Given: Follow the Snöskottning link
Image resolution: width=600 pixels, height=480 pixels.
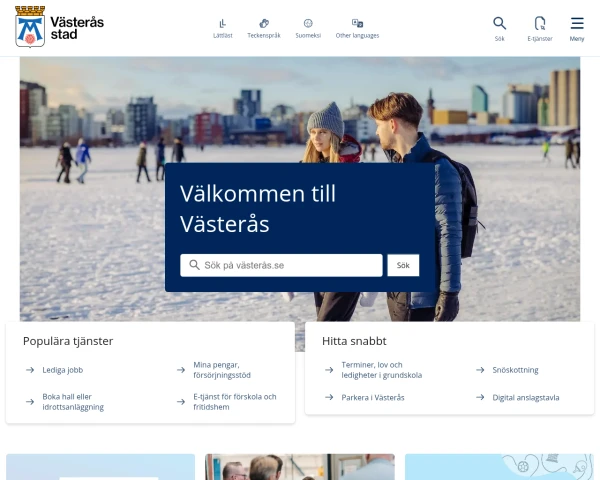Looking at the screenshot, I should [515, 370].
